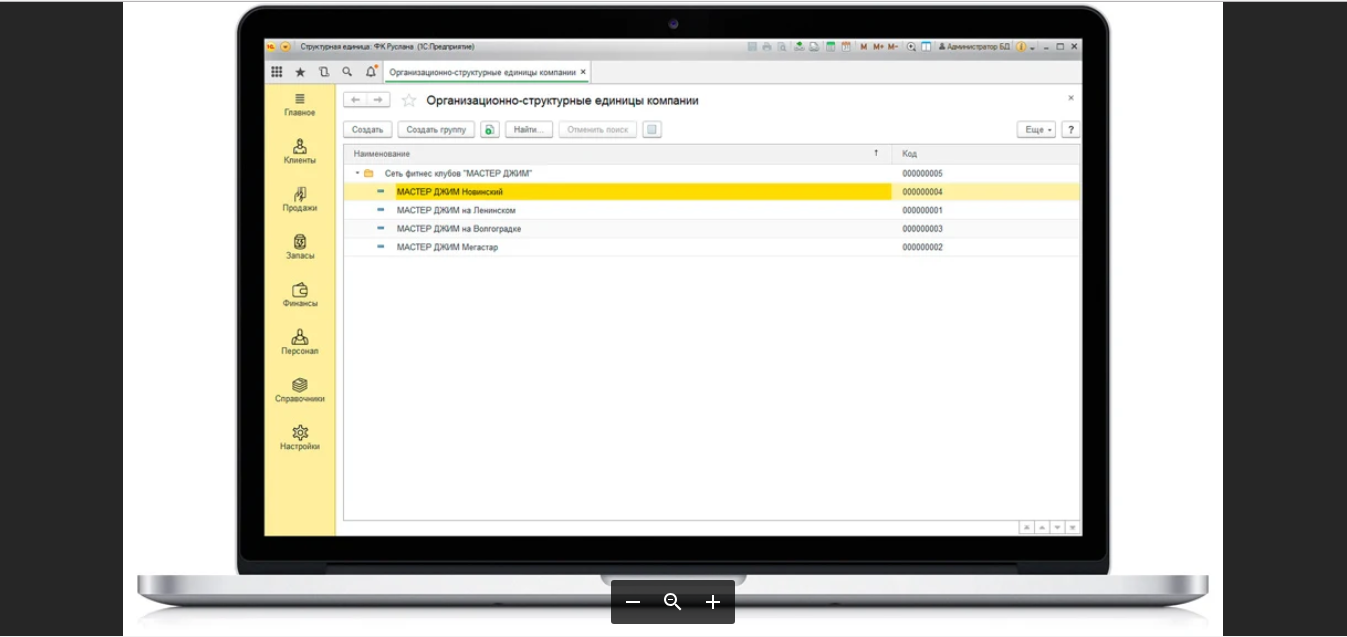Click code cell 000000002

[x=922, y=247]
